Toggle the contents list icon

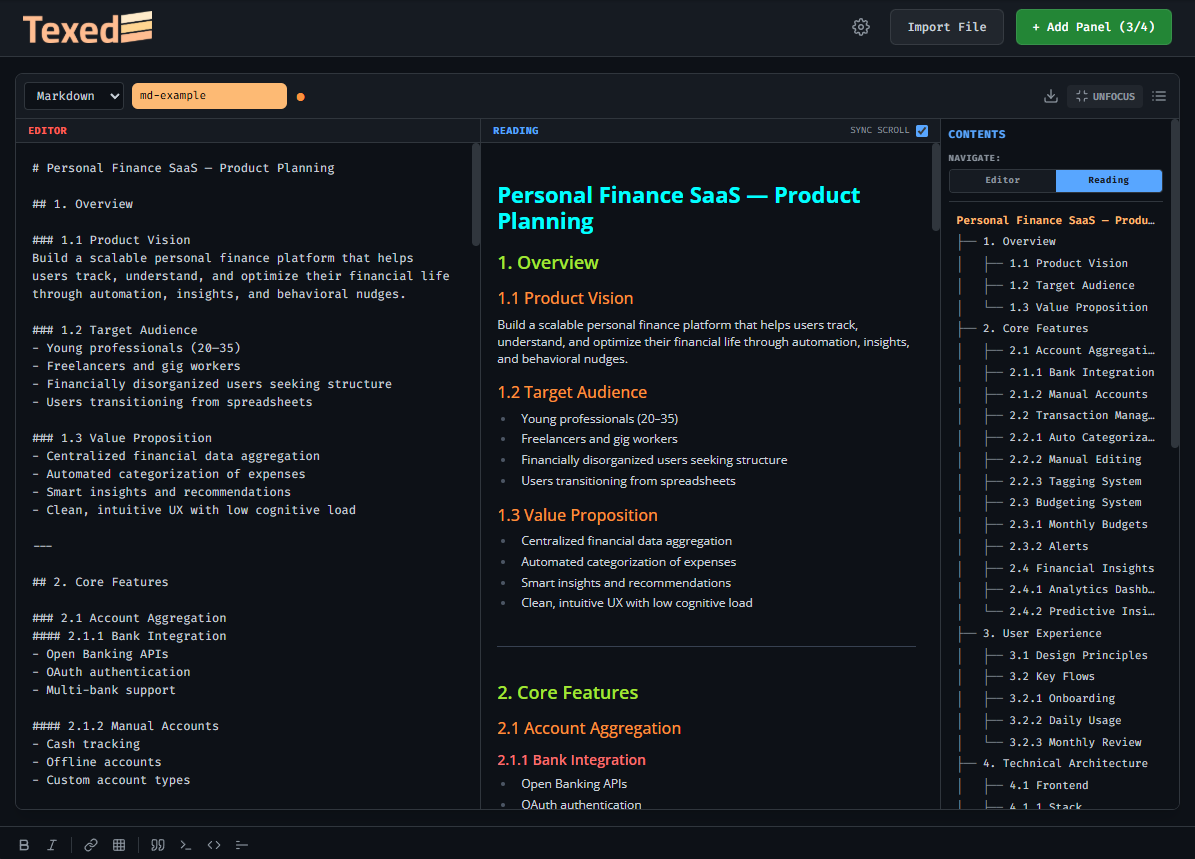tap(1159, 96)
